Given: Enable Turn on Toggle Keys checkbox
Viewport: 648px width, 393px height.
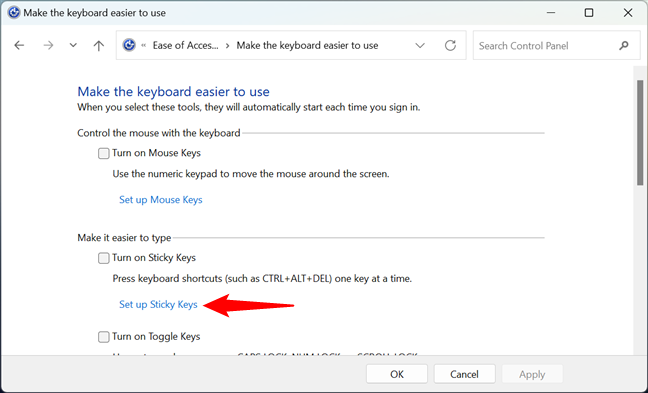Looking at the screenshot, I should click(103, 337).
